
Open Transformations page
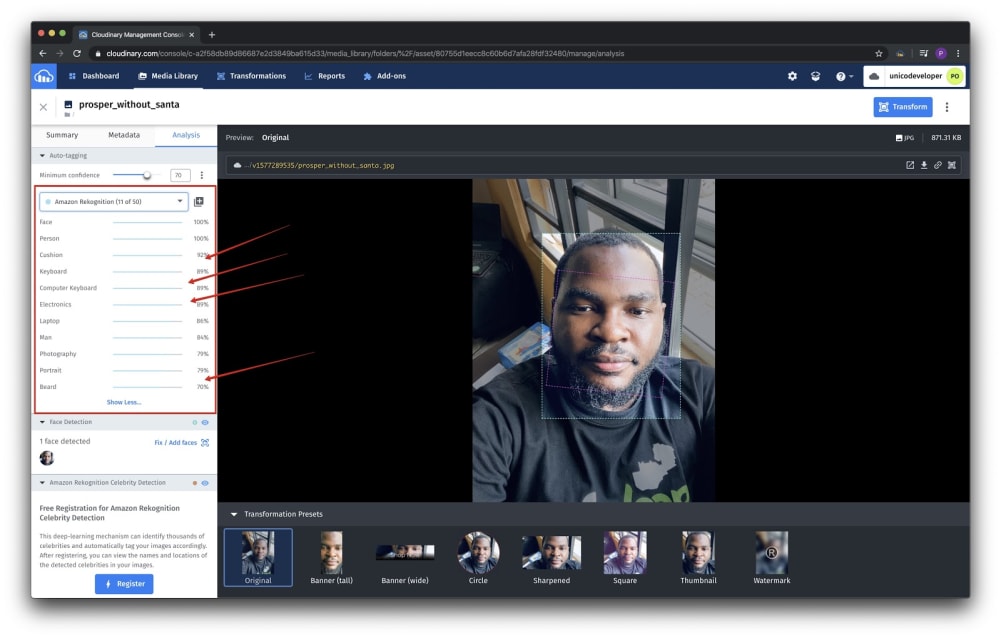pyautogui.click(x=251, y=76)
